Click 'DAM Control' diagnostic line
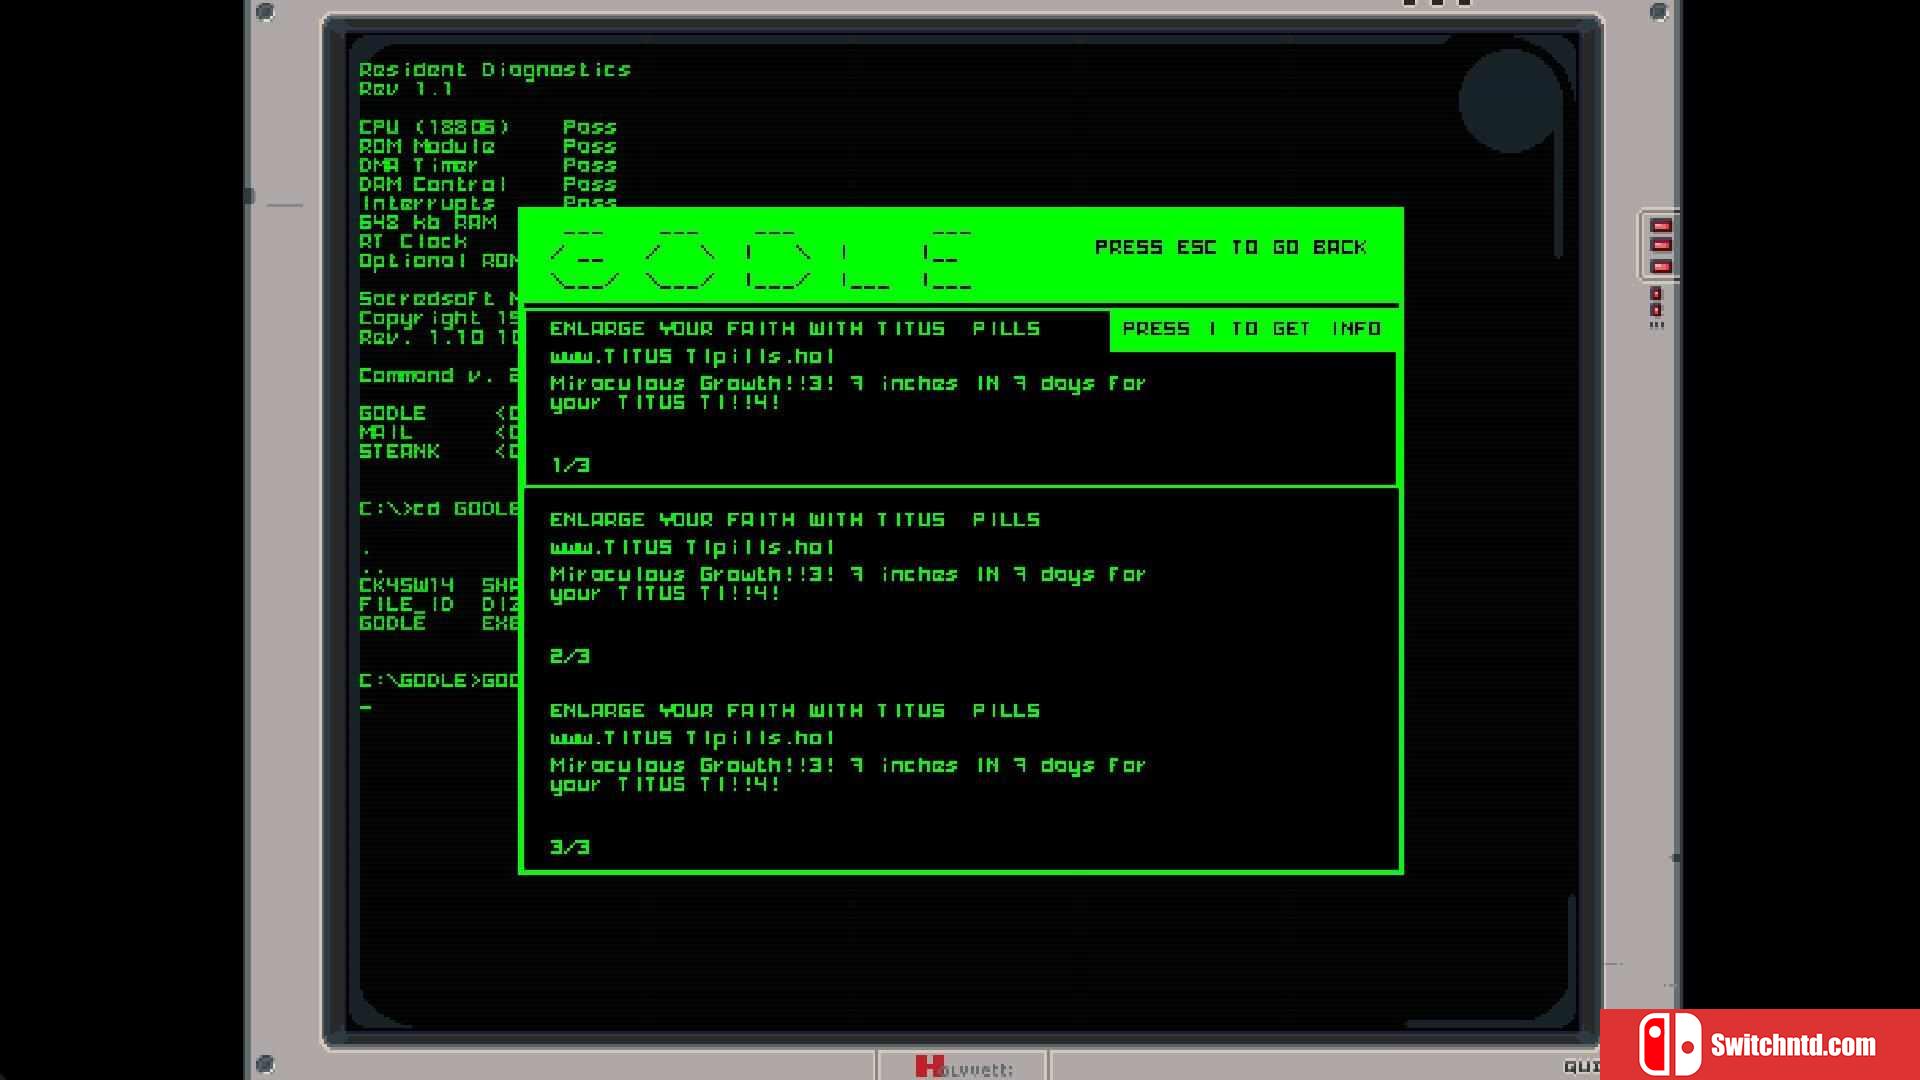The image size is (1920, 1080). 433,184
